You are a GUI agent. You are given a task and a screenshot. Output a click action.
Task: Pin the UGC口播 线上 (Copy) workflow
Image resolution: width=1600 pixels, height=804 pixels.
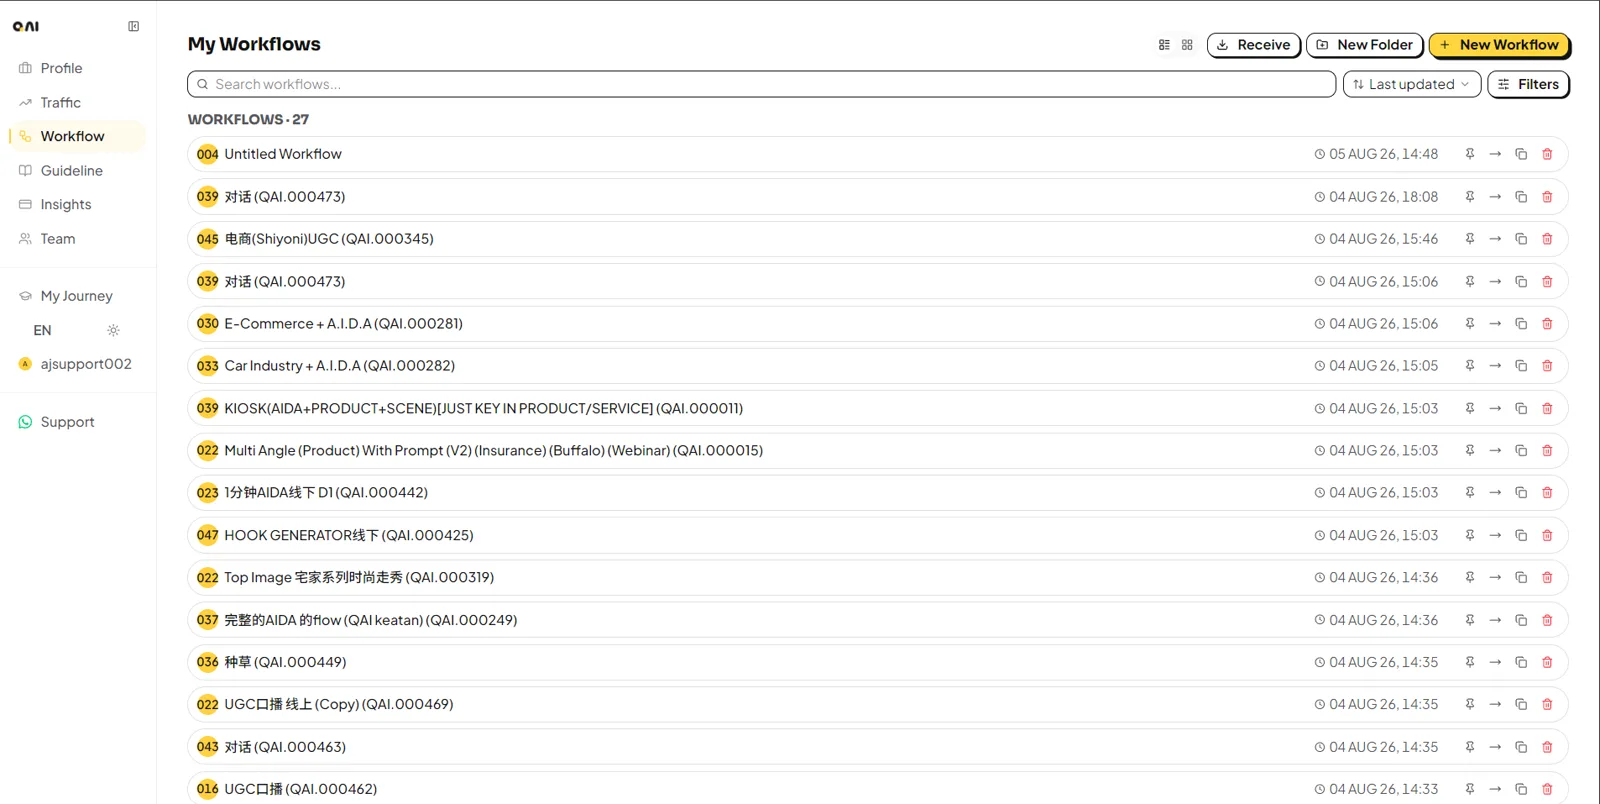pos(1470,705)
